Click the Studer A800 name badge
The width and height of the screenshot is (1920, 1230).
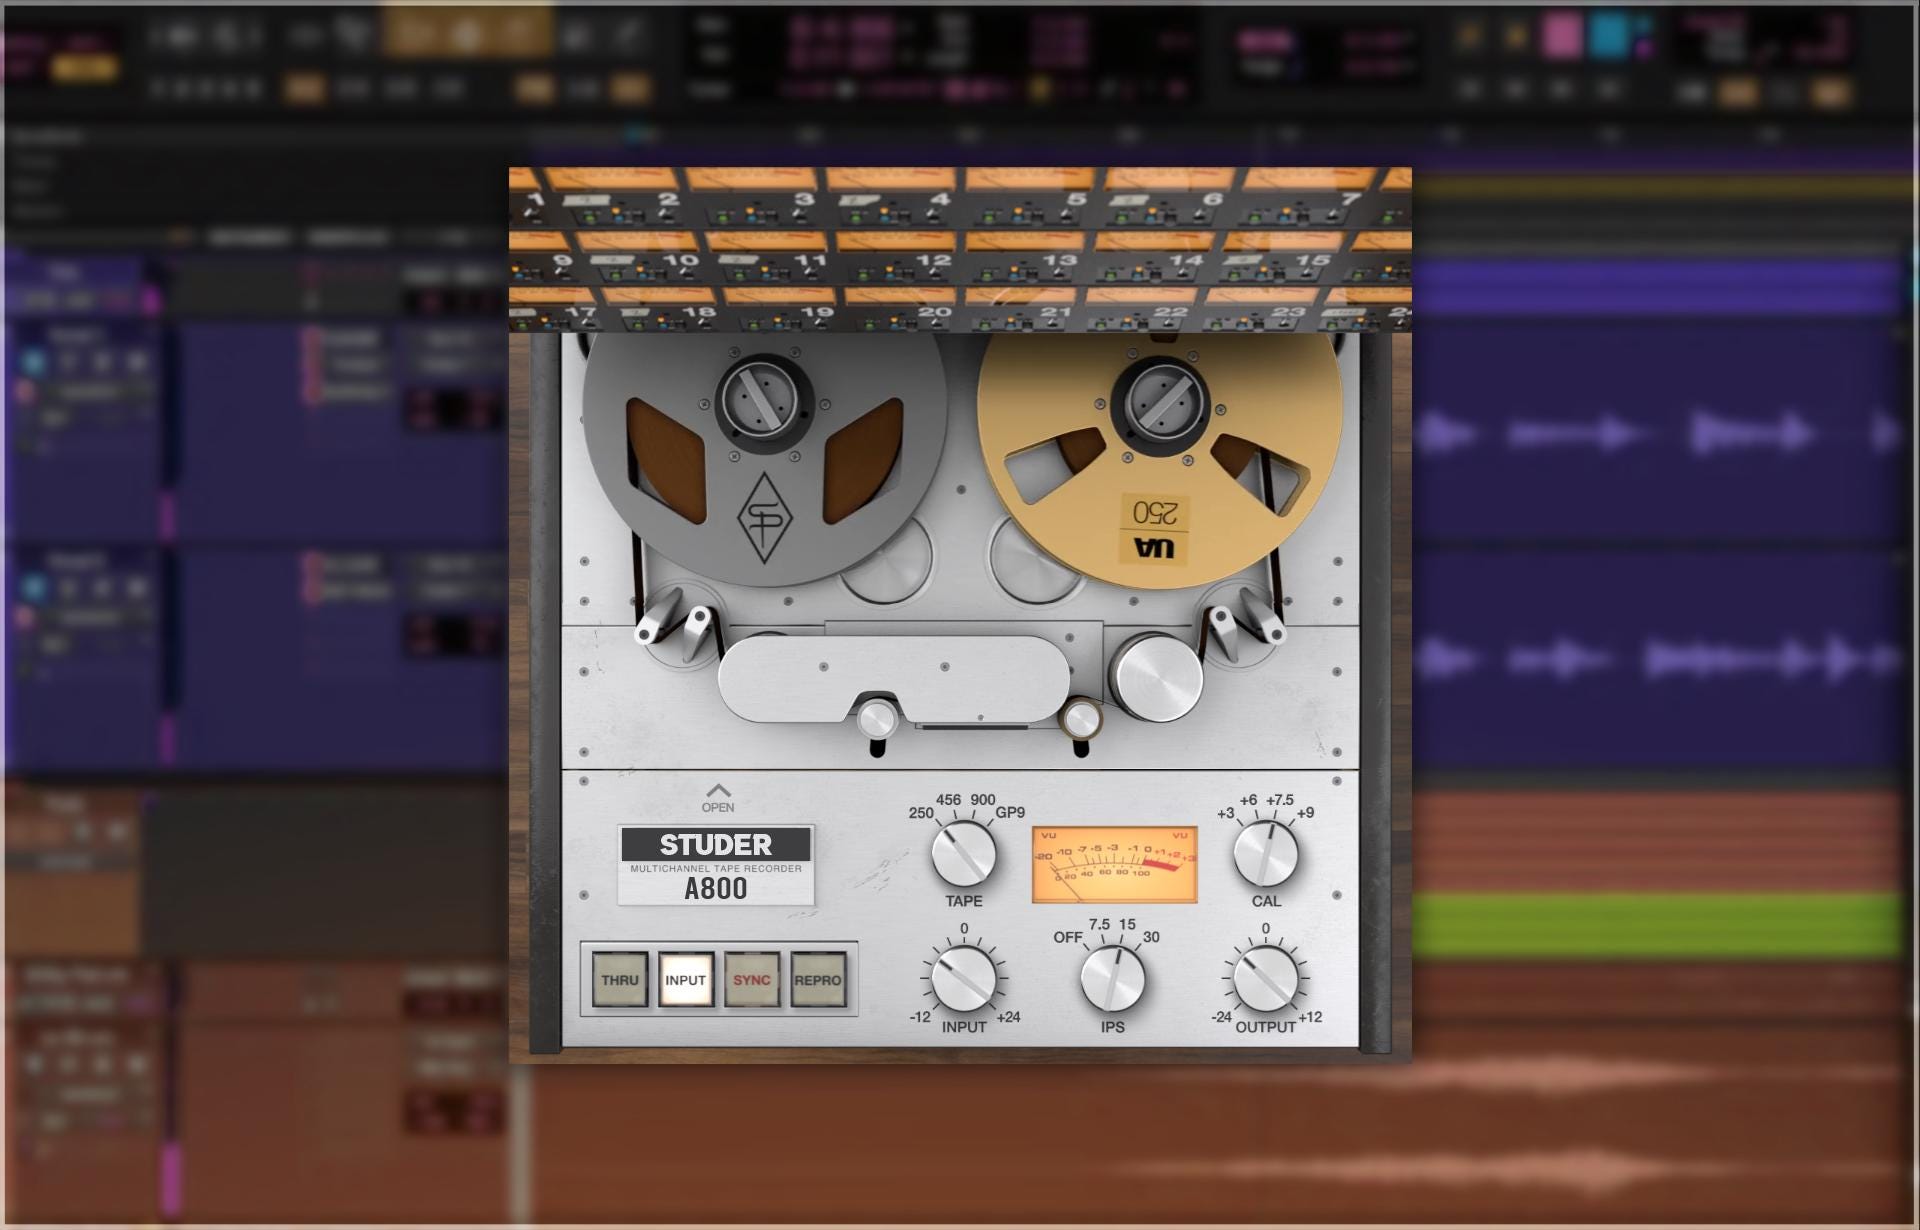[x=716, y=866]
